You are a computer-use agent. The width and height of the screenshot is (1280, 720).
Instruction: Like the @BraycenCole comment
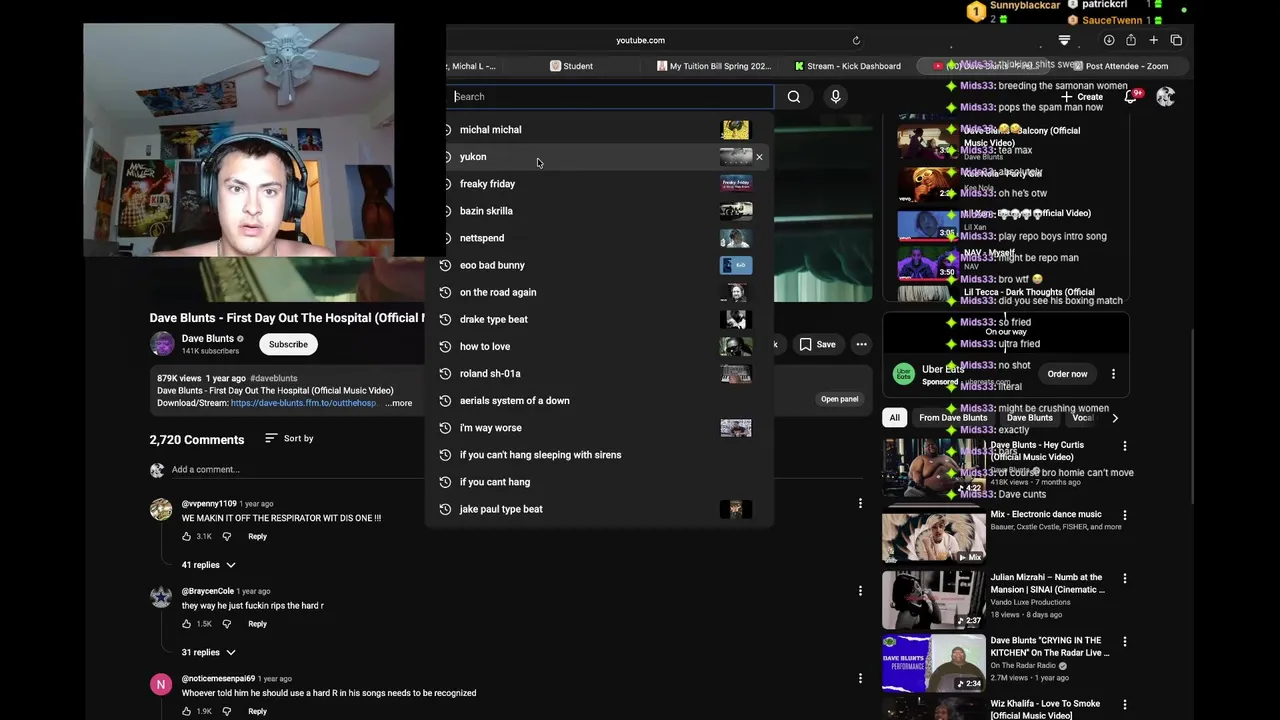point(187,624)
